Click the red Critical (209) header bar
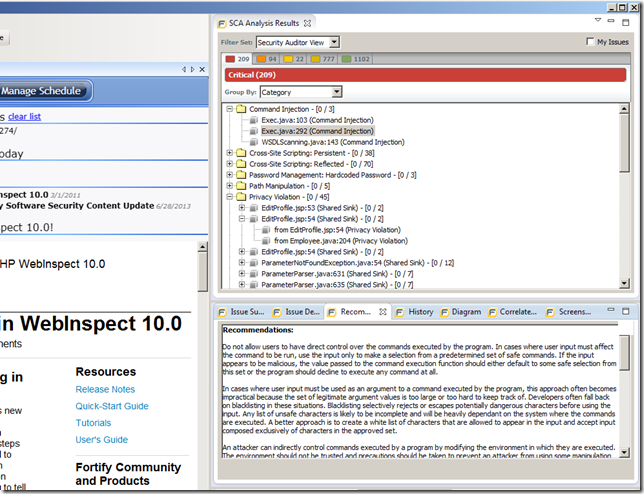The height and width of the screenshot is (494, 644). (425, 75)
